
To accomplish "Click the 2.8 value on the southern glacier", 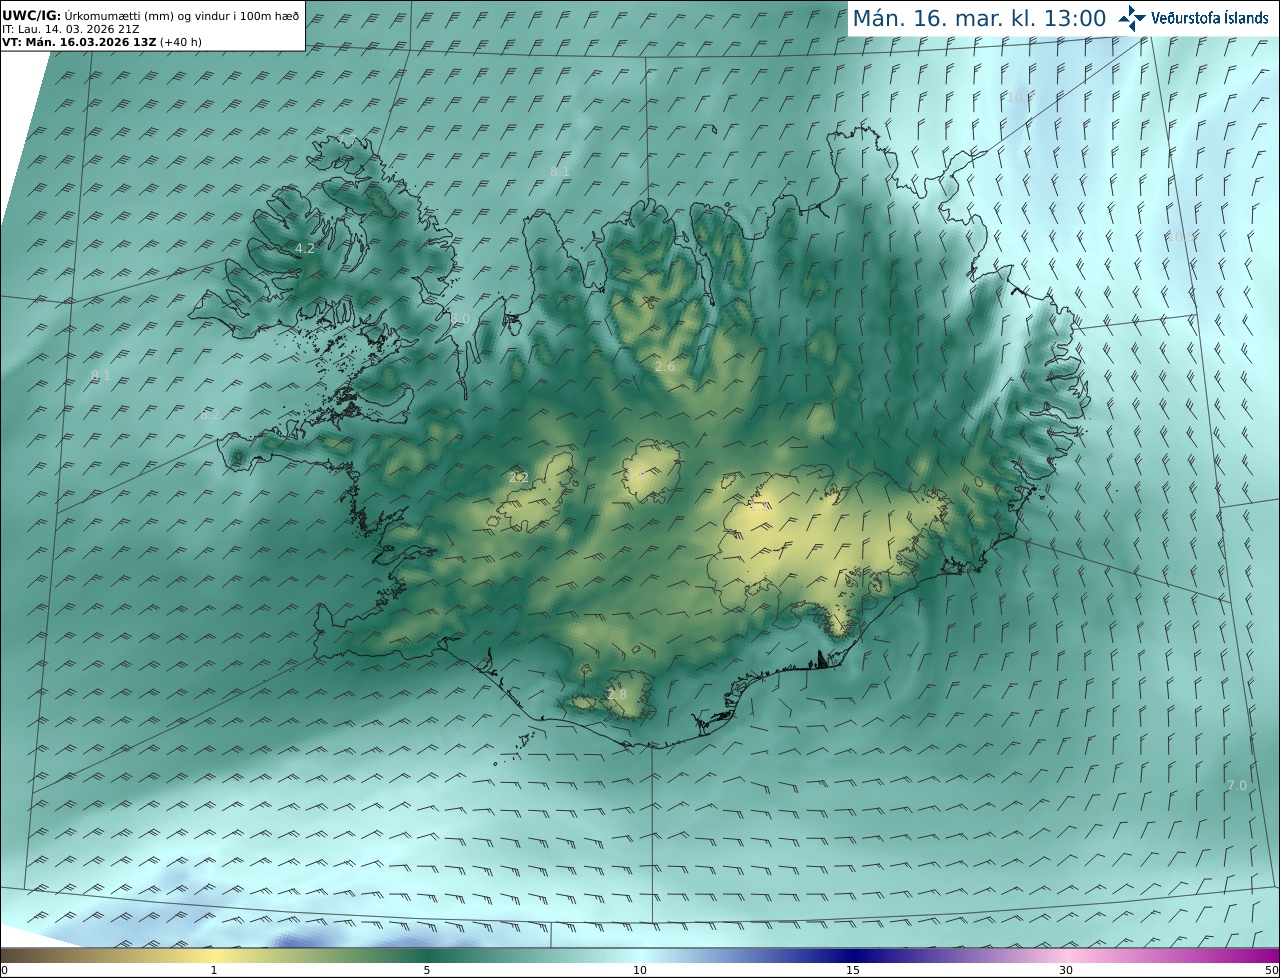I will [x=617, y=695].
